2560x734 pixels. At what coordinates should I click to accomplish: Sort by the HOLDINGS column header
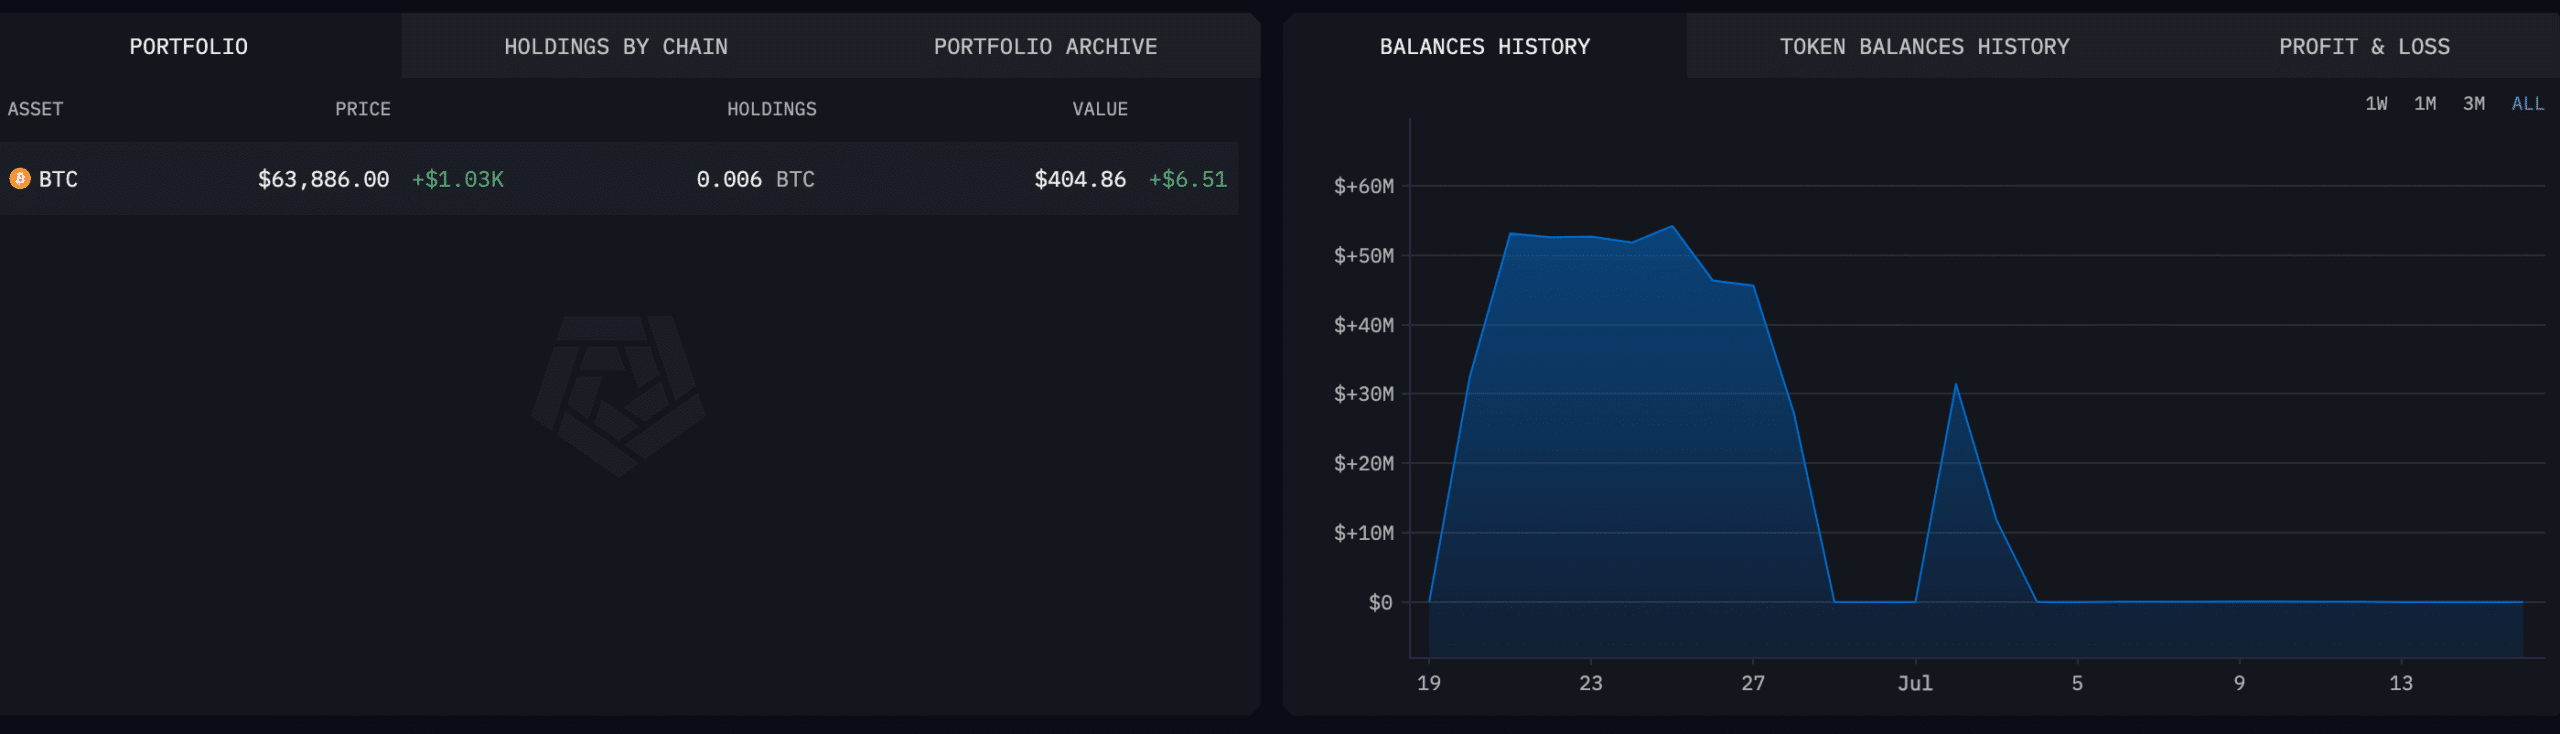click(x=772, y=109)
